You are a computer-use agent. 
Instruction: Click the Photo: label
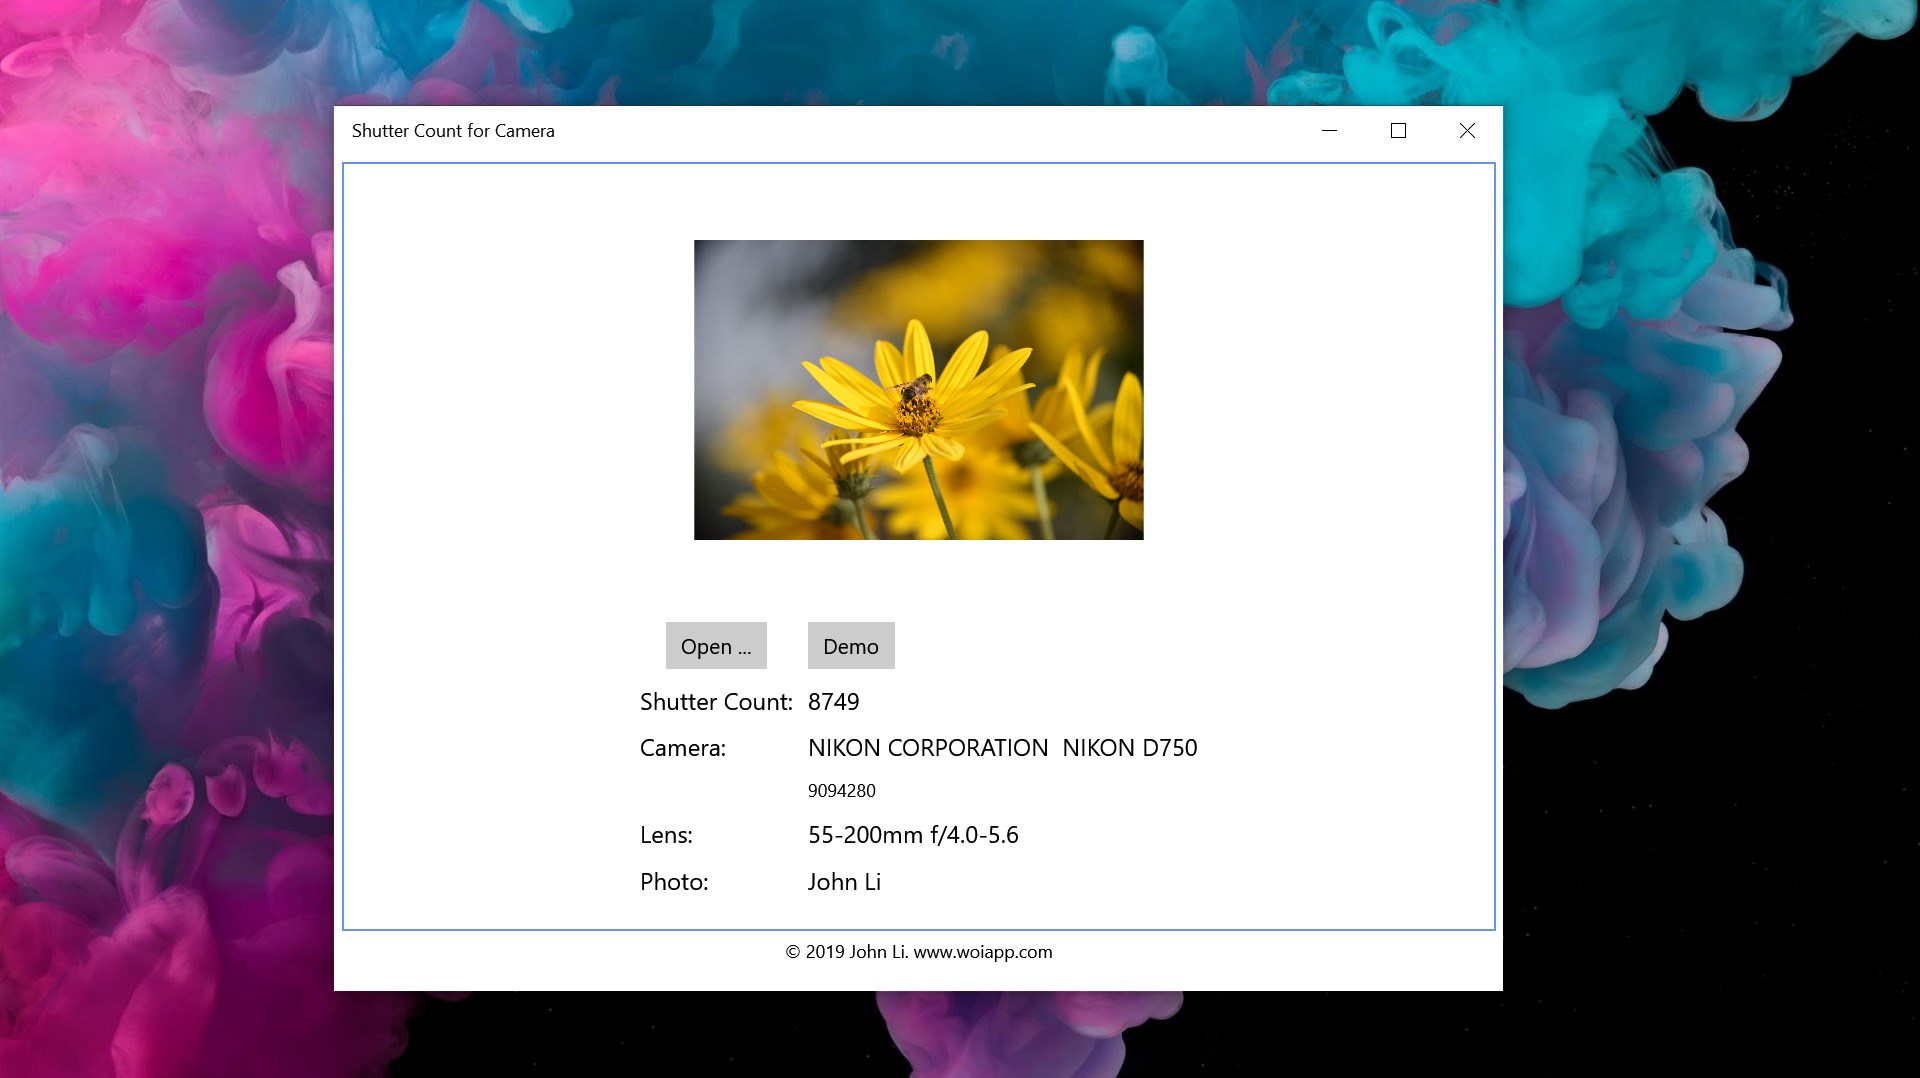click(x=674, y=881)
